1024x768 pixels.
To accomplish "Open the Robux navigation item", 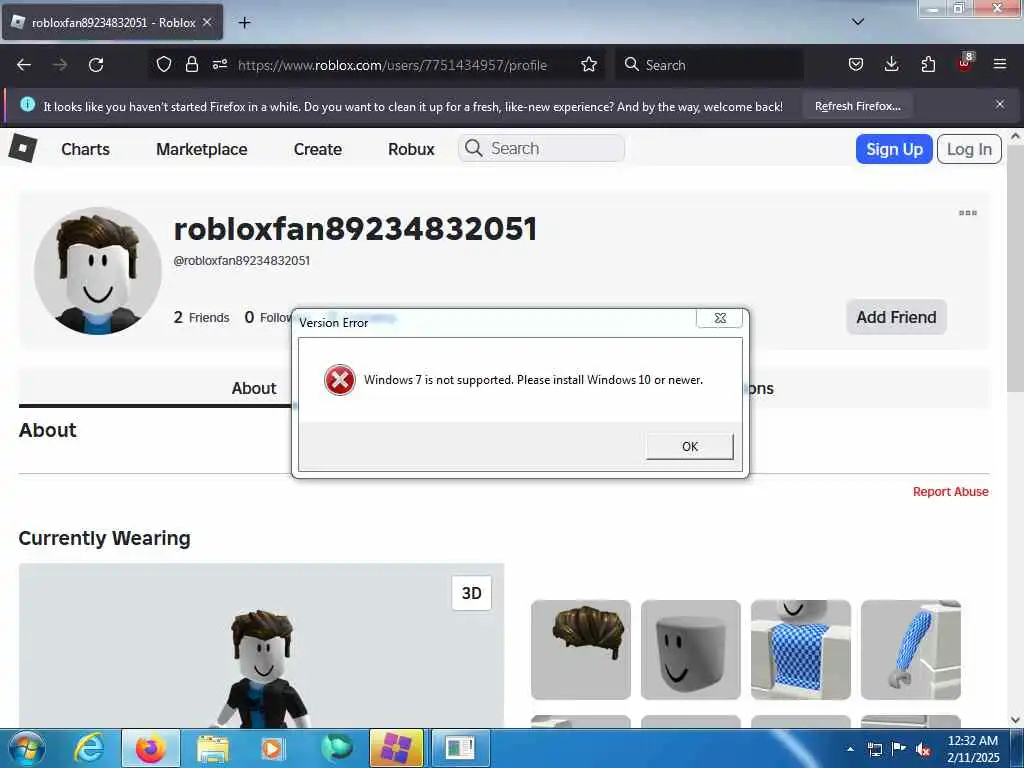I will 411,149.
